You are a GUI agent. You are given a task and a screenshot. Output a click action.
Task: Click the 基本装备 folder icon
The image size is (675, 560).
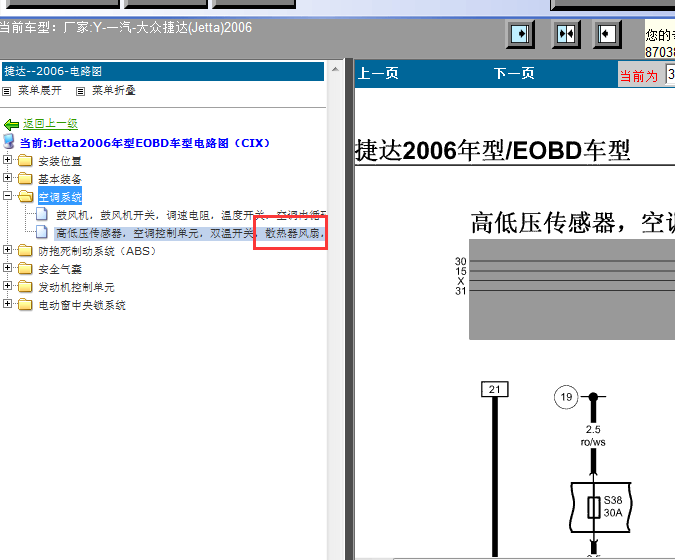pyautogui.click(x=25, y=178)
